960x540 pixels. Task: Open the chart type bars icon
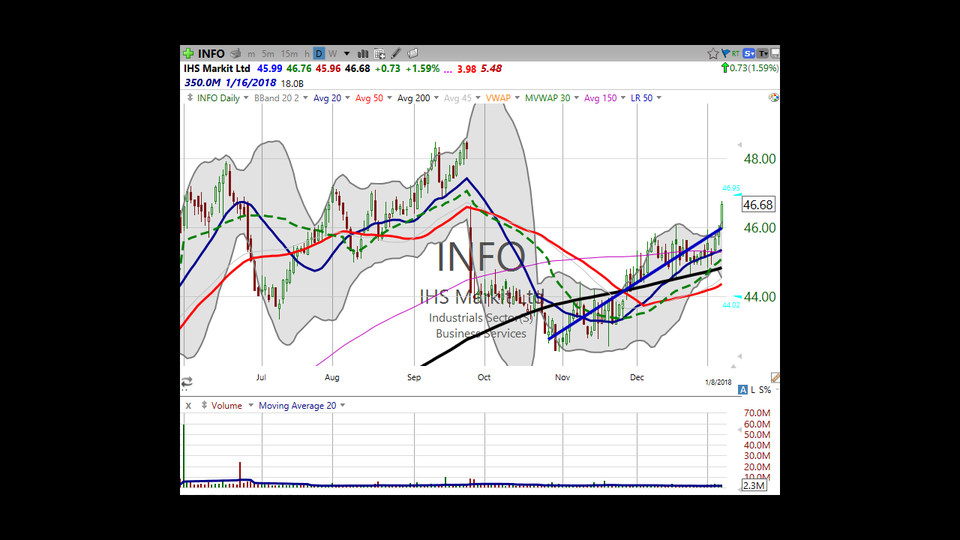[x=363, y=54]
